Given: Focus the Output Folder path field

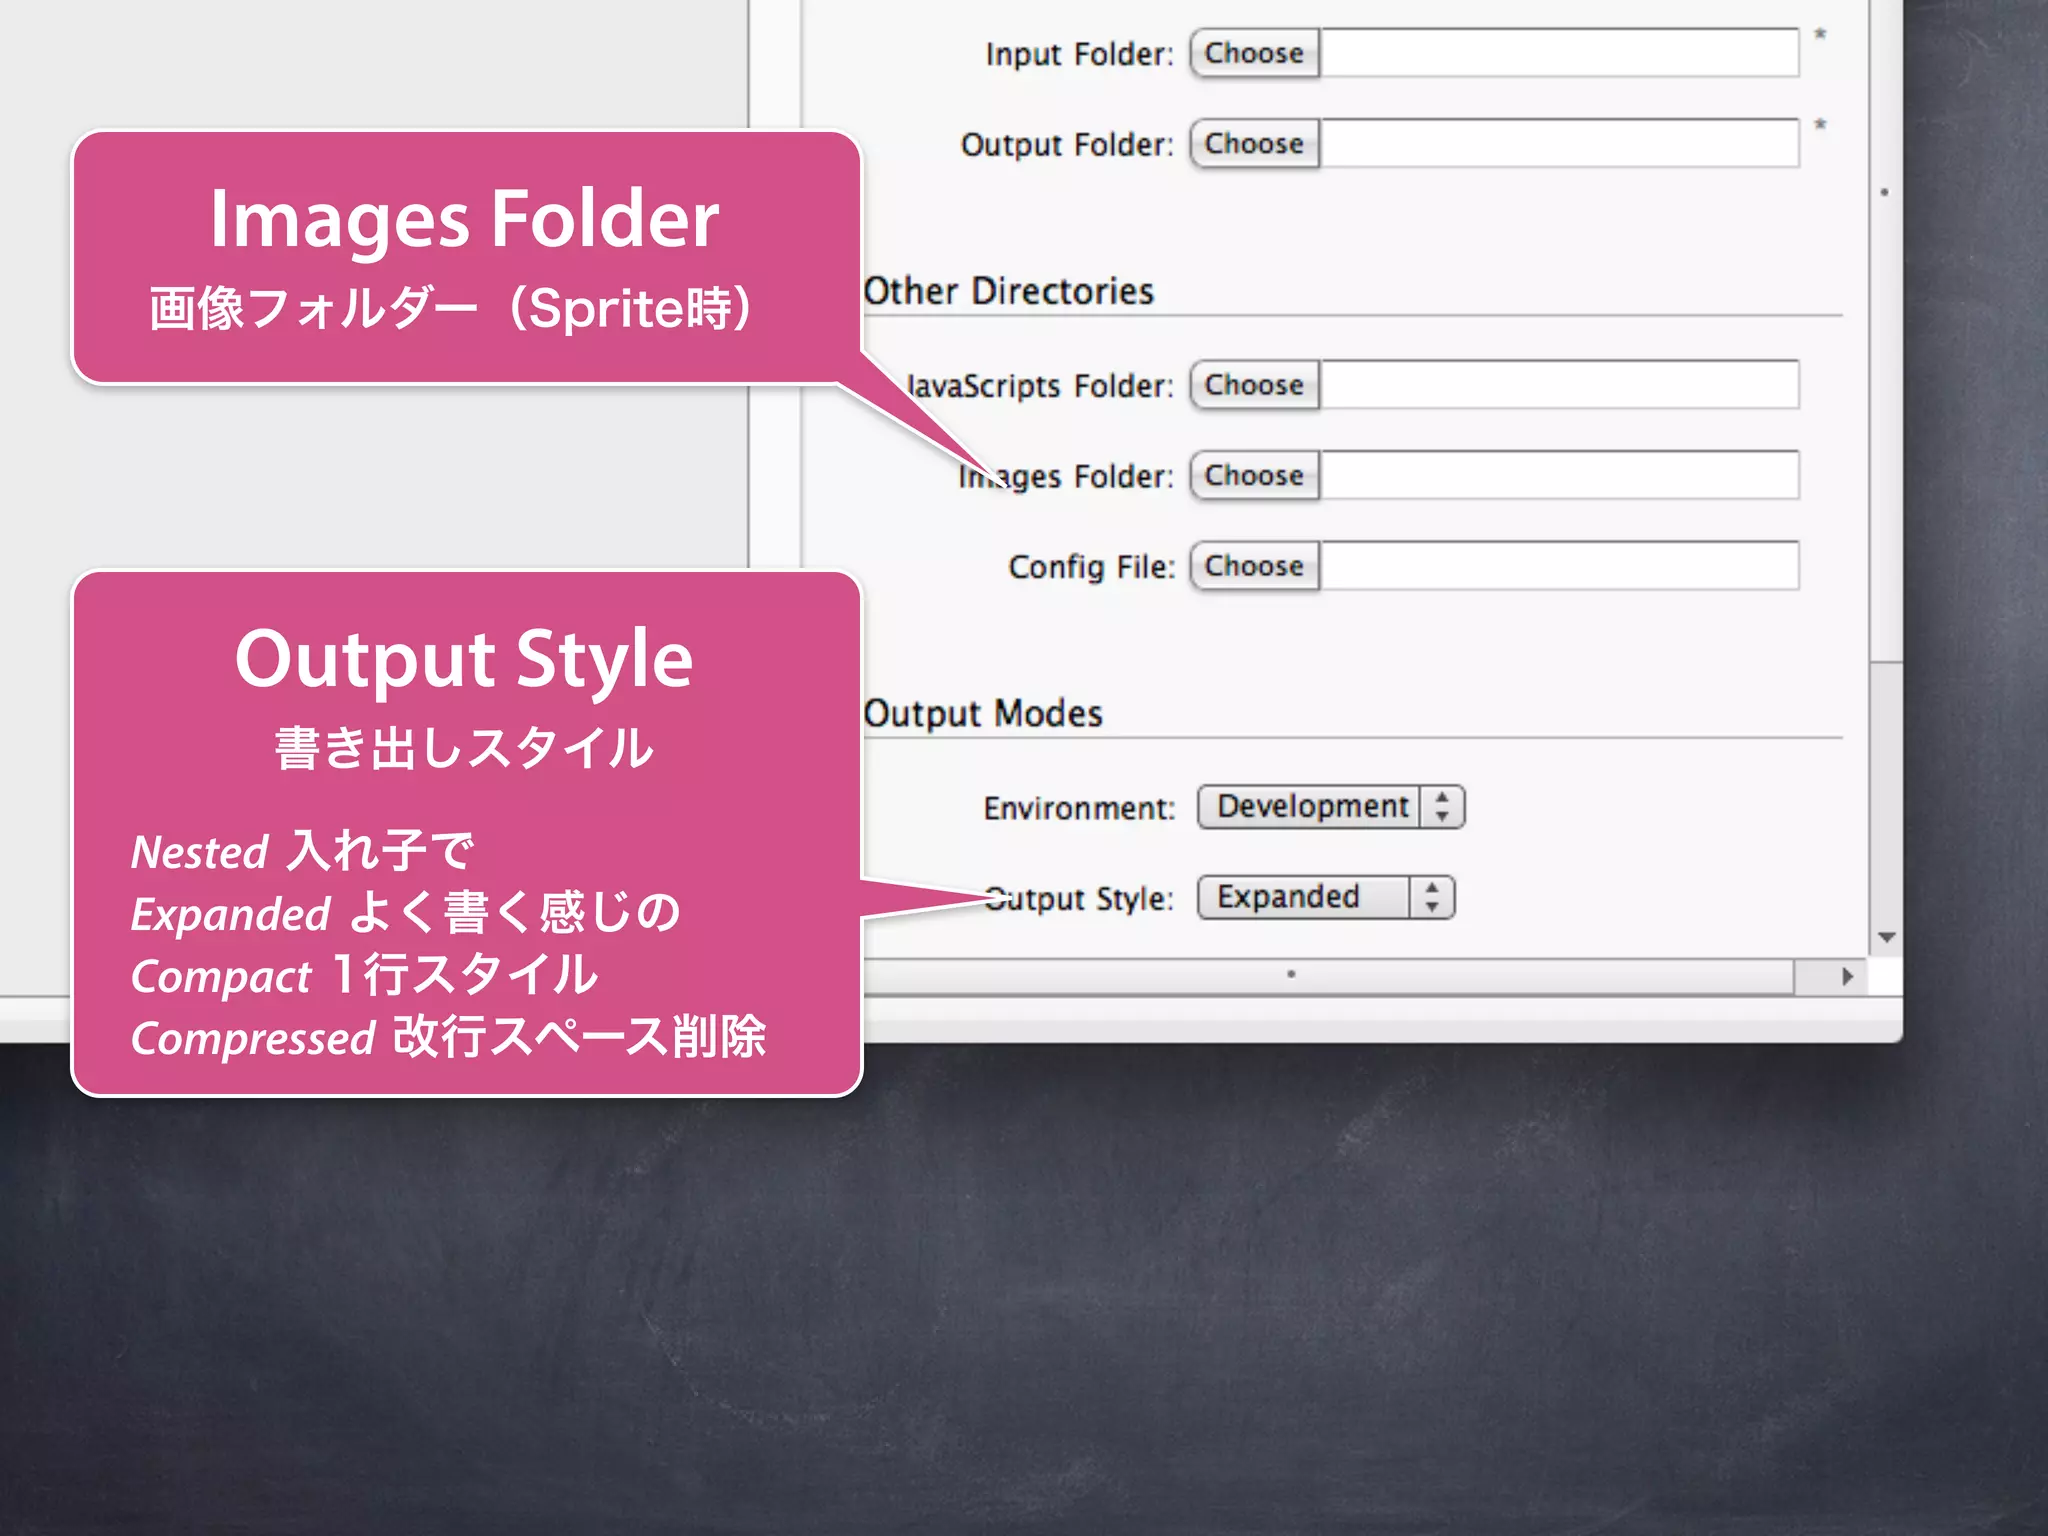Looking at the screenshot, I should (x=1559, y=144).
